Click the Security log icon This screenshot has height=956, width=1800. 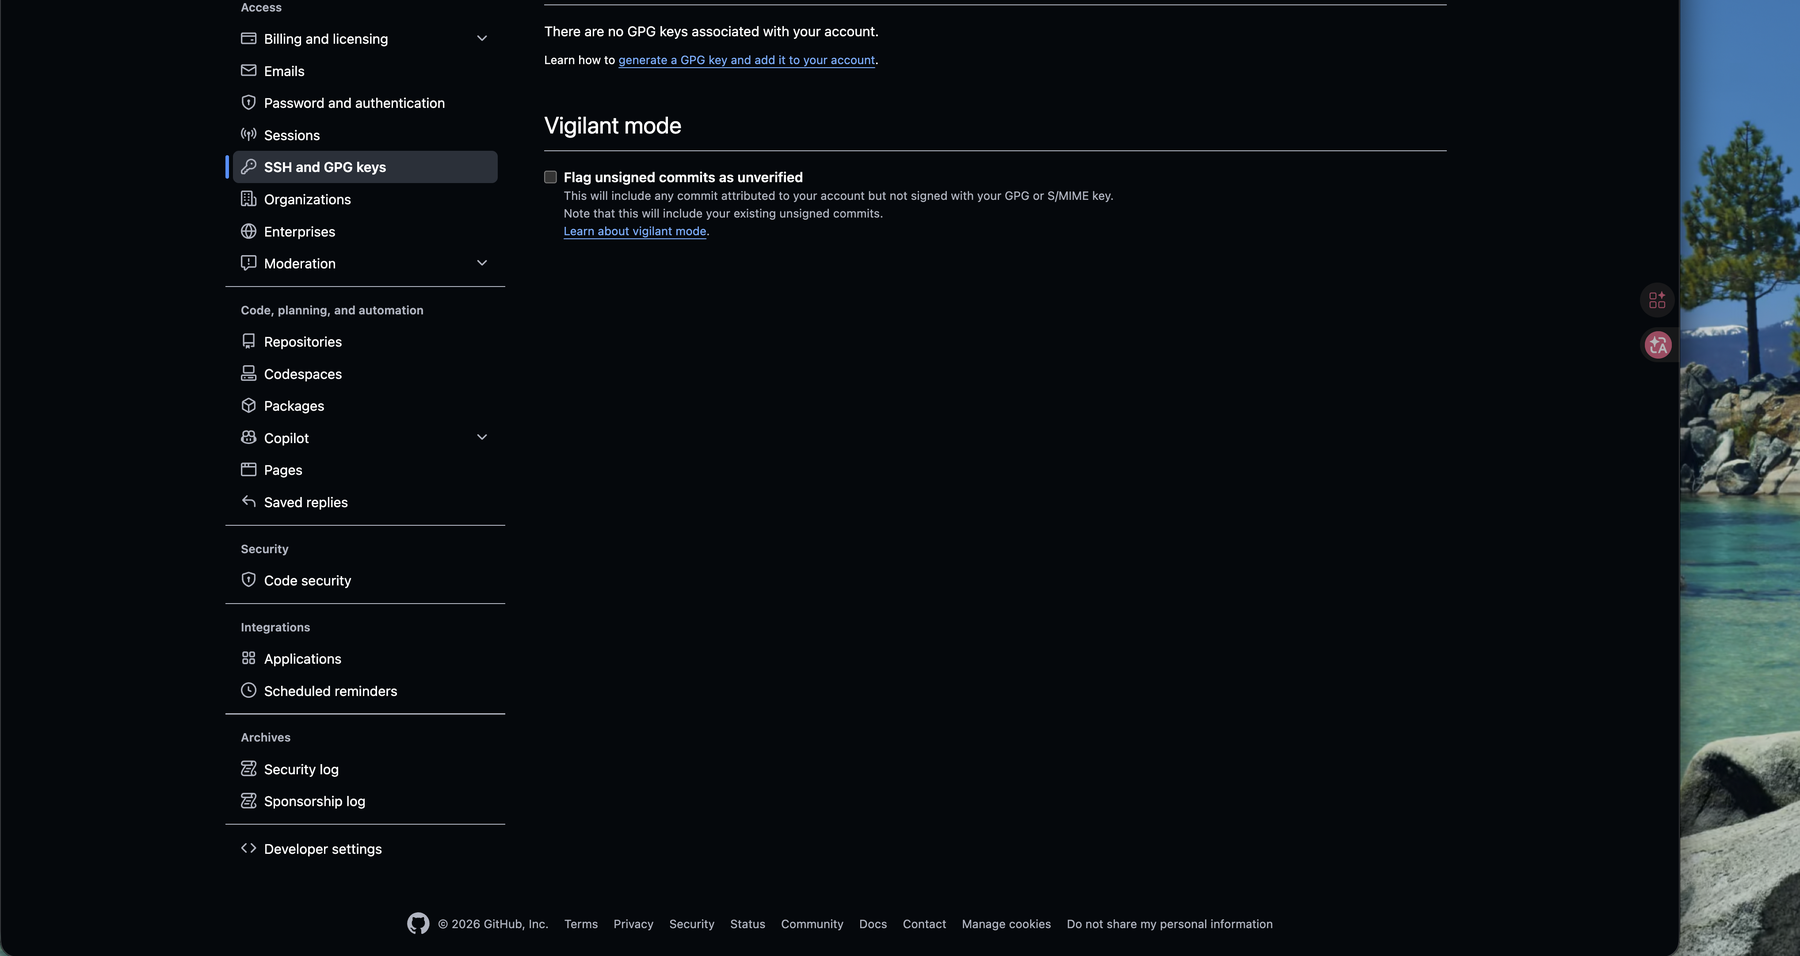[x=248, y=768]
